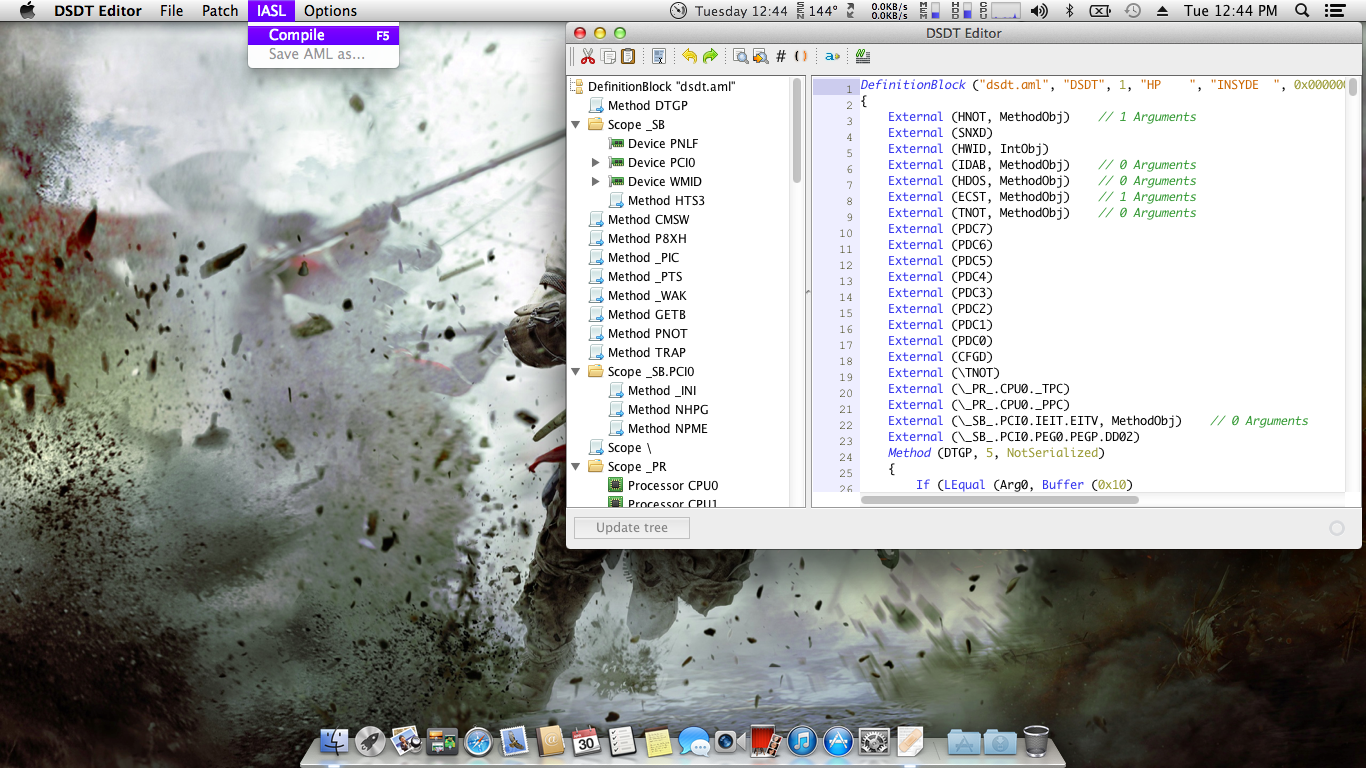1366x768 pixels.
Task: Open App Store icon in Dock
Action: (x=838, y=741)
